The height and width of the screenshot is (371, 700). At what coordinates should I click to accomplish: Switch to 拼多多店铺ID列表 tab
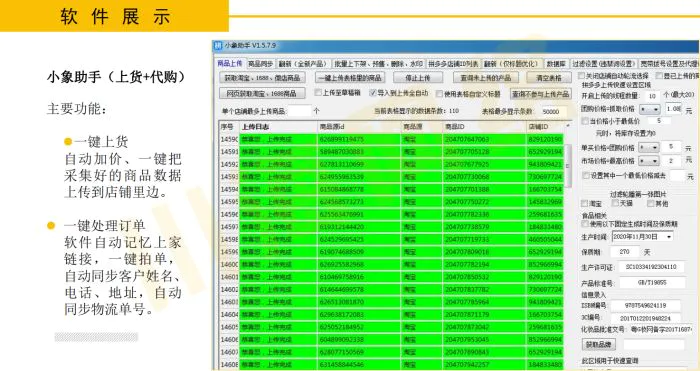(453, 64)
